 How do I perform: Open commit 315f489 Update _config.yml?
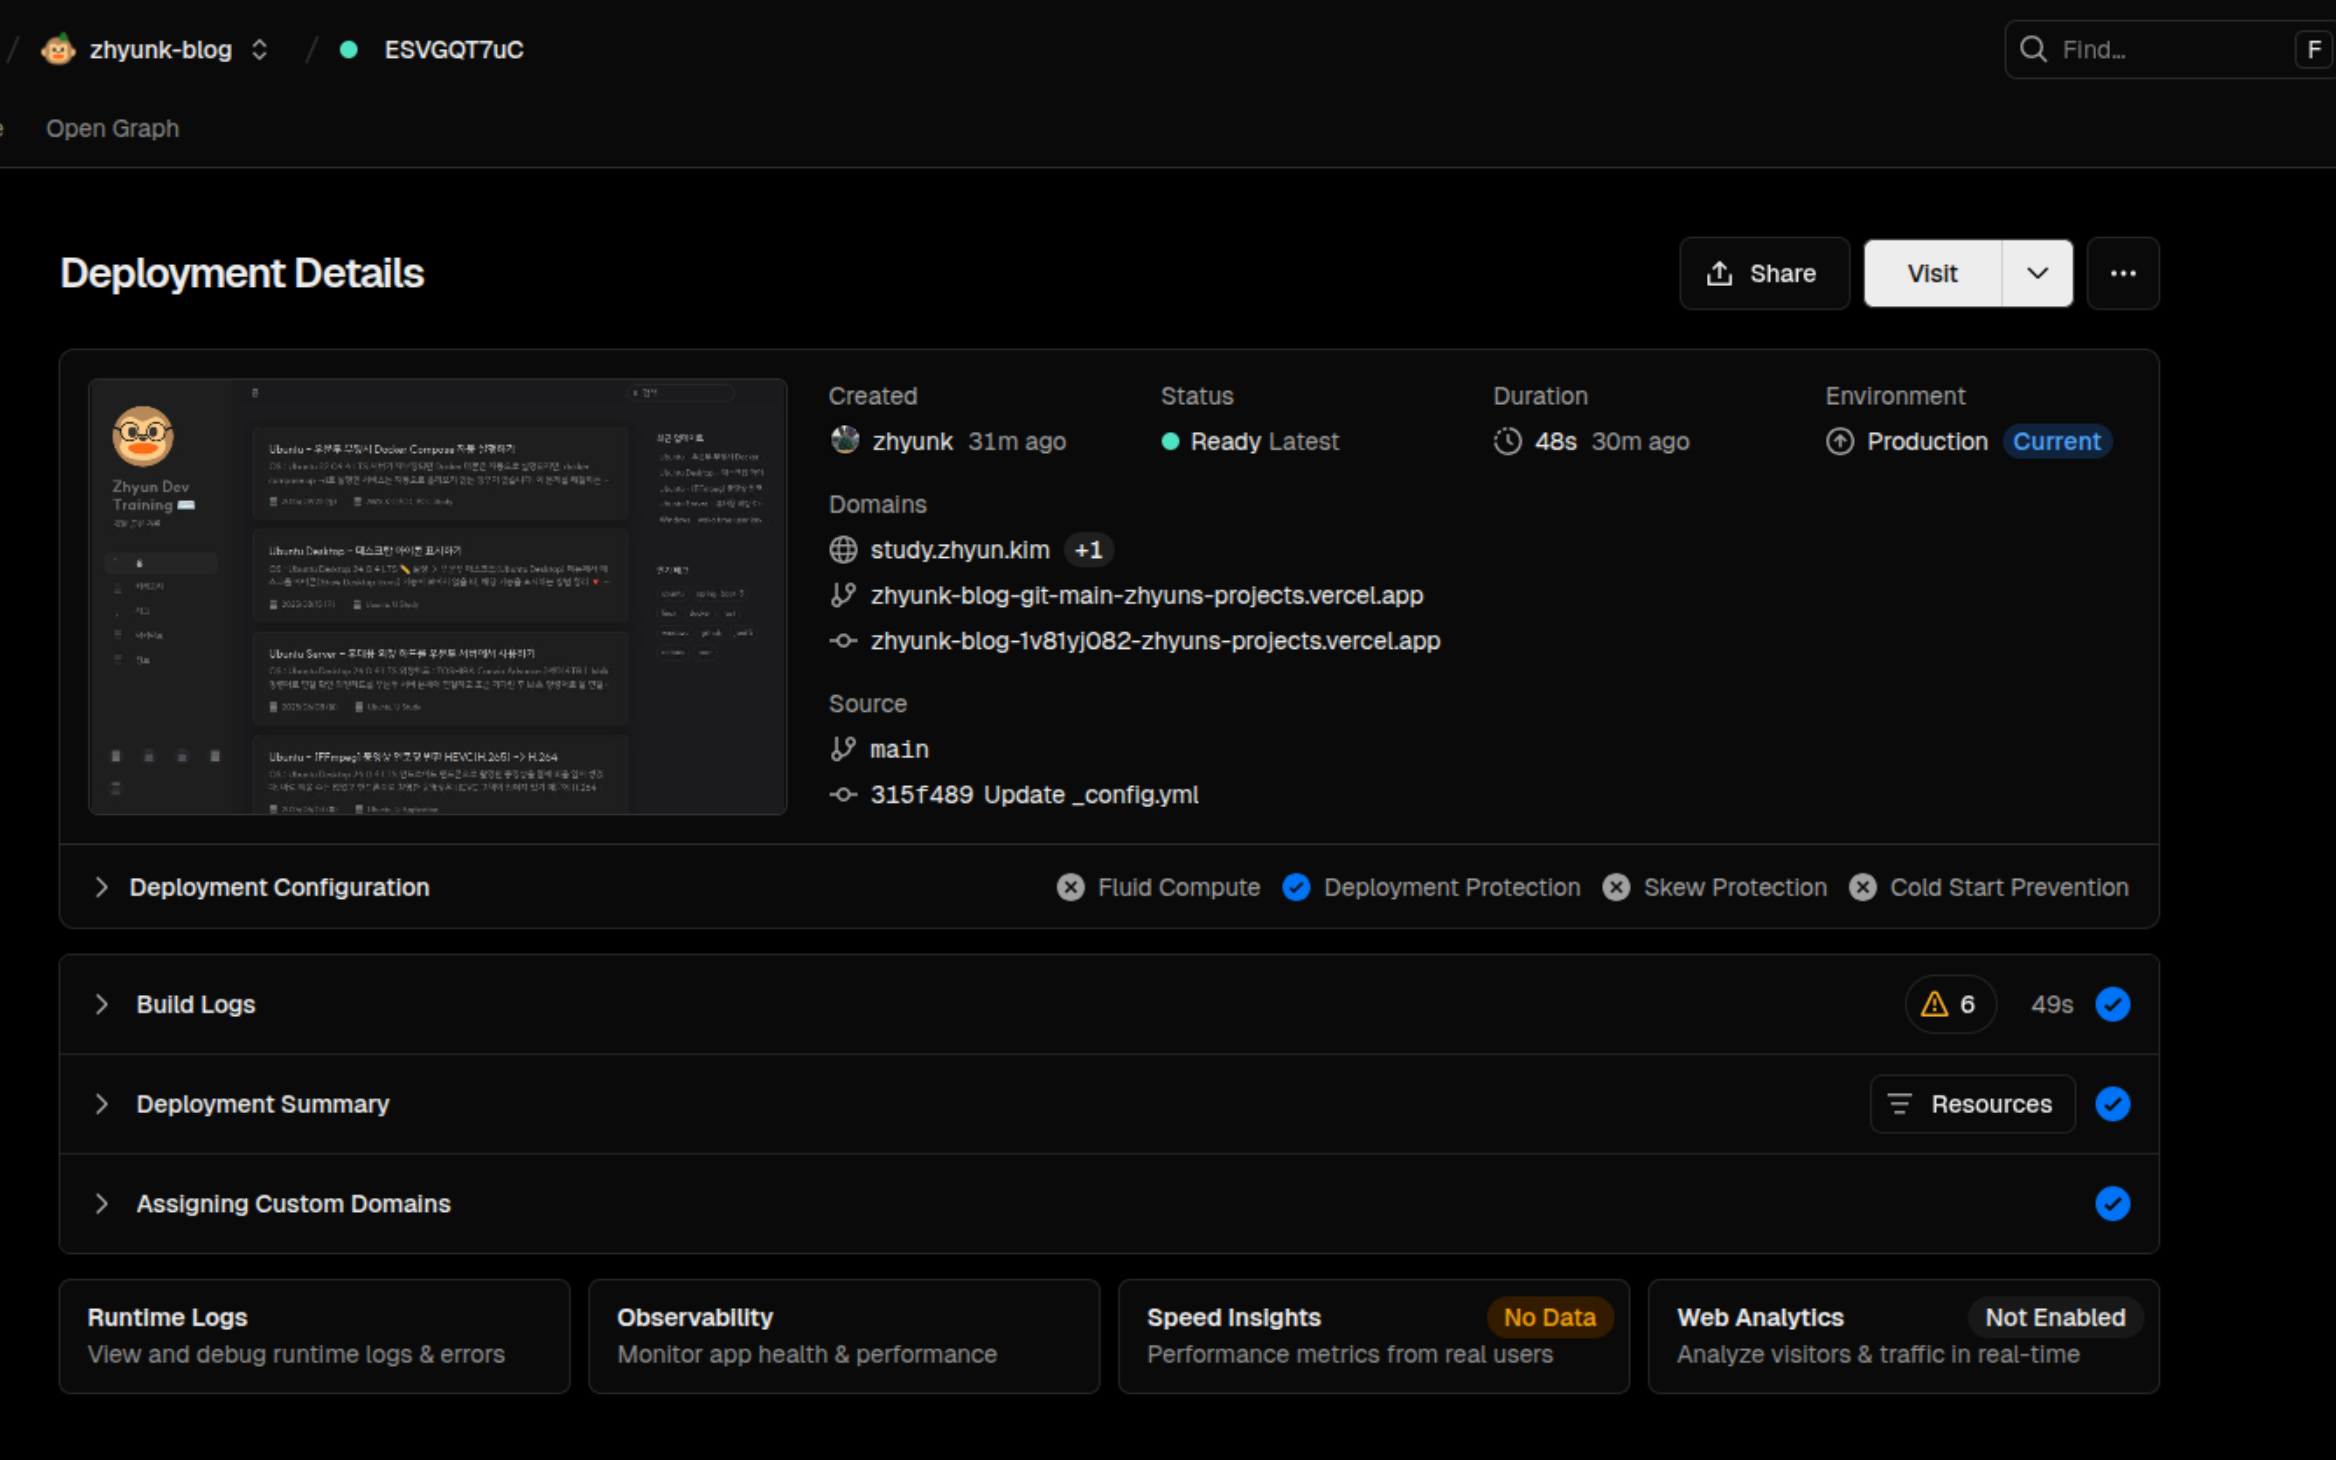[1034, 794]
